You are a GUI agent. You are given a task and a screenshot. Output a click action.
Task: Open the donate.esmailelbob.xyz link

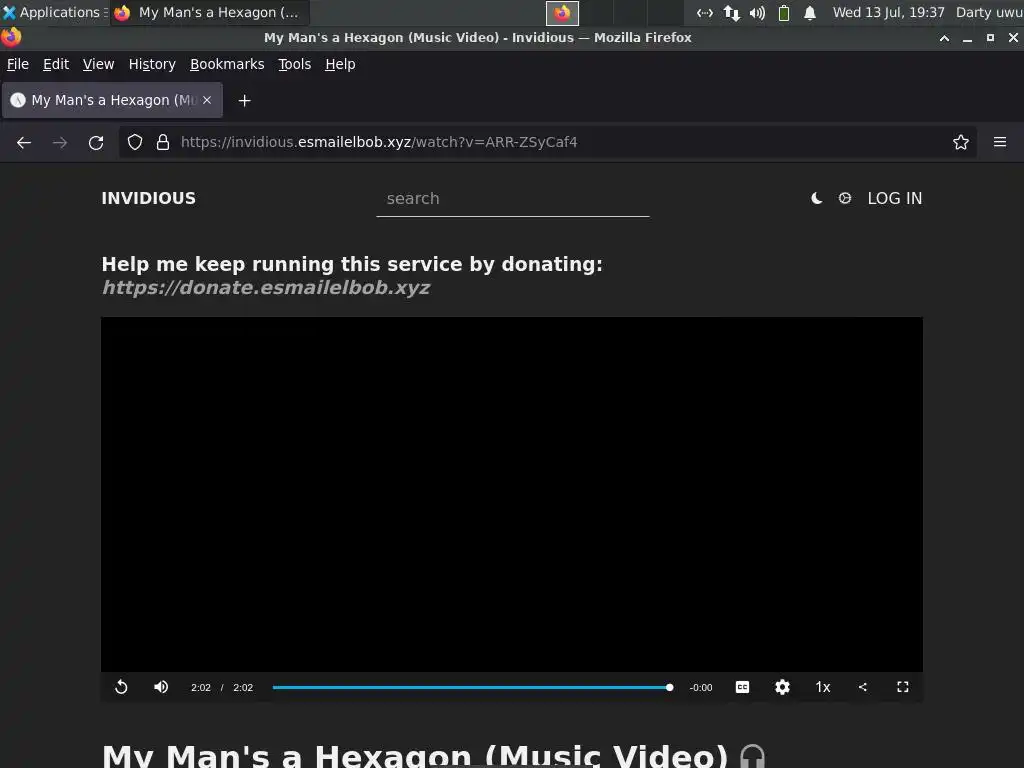(x=266, y=287)
